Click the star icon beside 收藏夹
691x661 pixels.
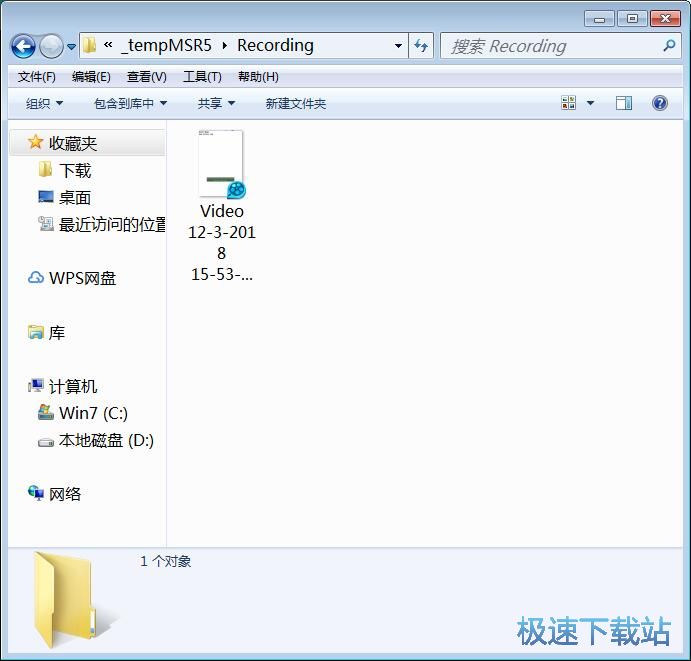[x=35, y=142]
